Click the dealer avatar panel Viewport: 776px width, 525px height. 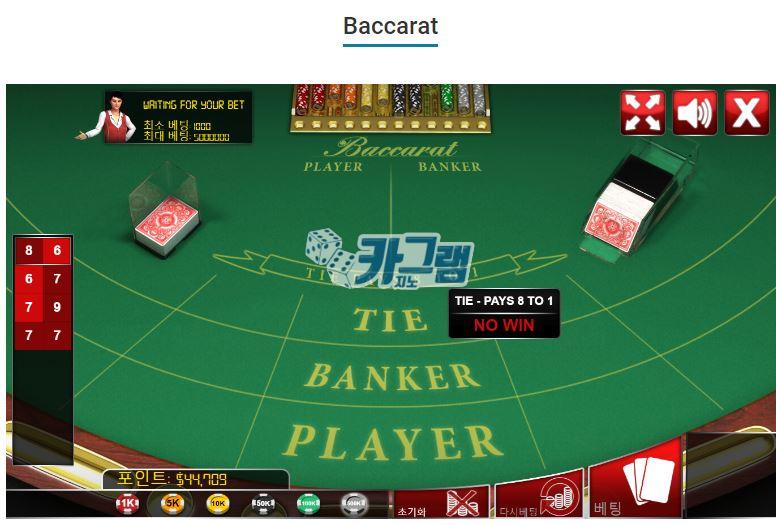point(165,117)
